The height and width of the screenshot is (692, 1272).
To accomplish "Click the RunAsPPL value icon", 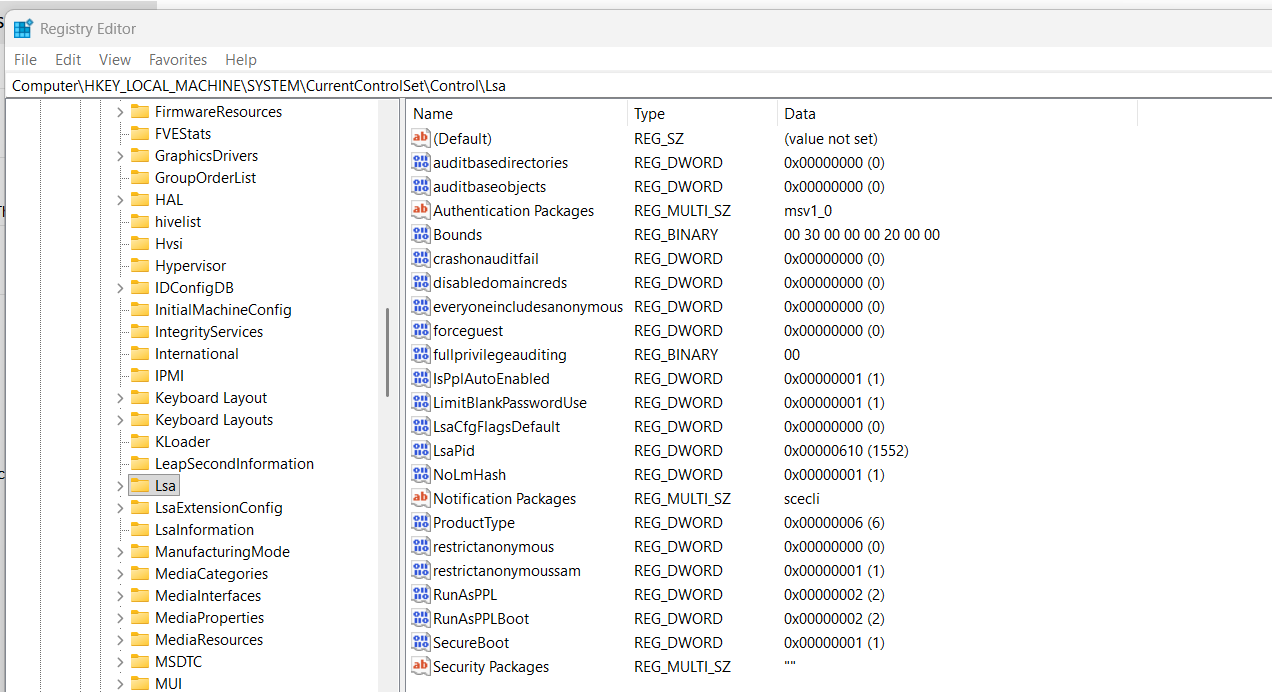I will (421, 595).
